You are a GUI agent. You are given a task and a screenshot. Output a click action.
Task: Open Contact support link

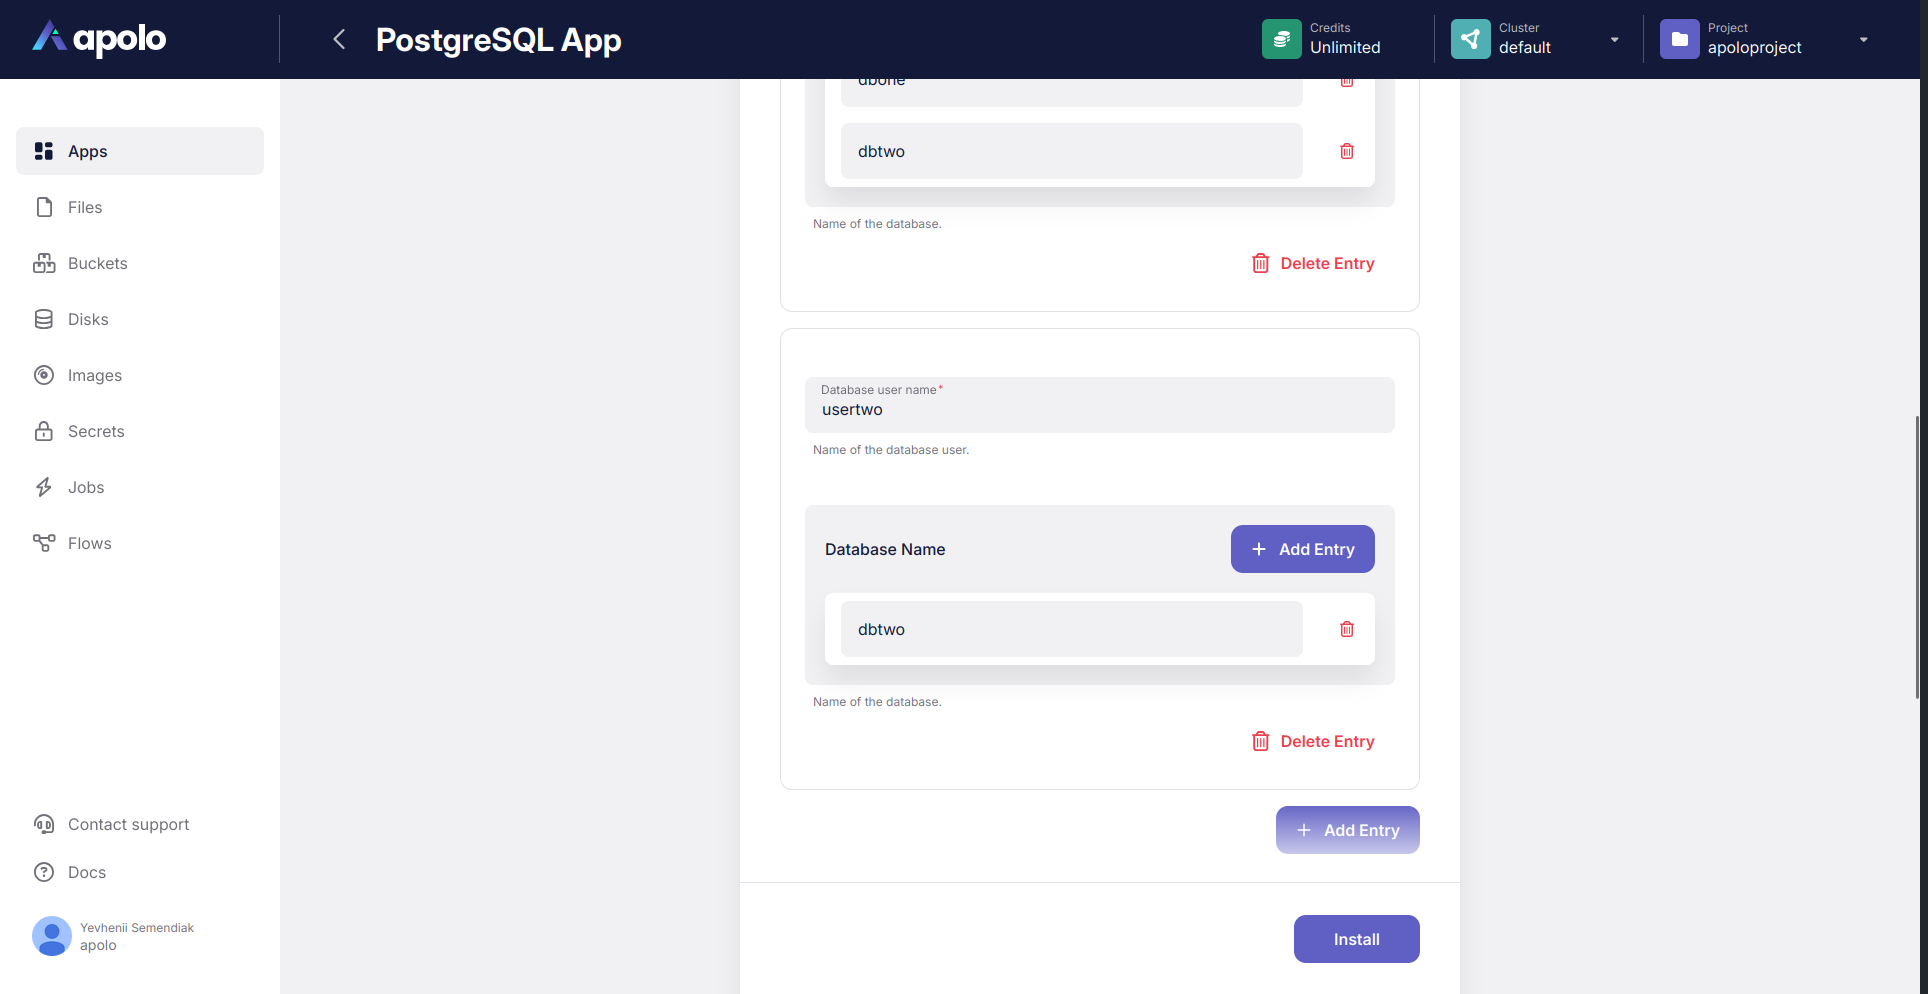(128, 824)
